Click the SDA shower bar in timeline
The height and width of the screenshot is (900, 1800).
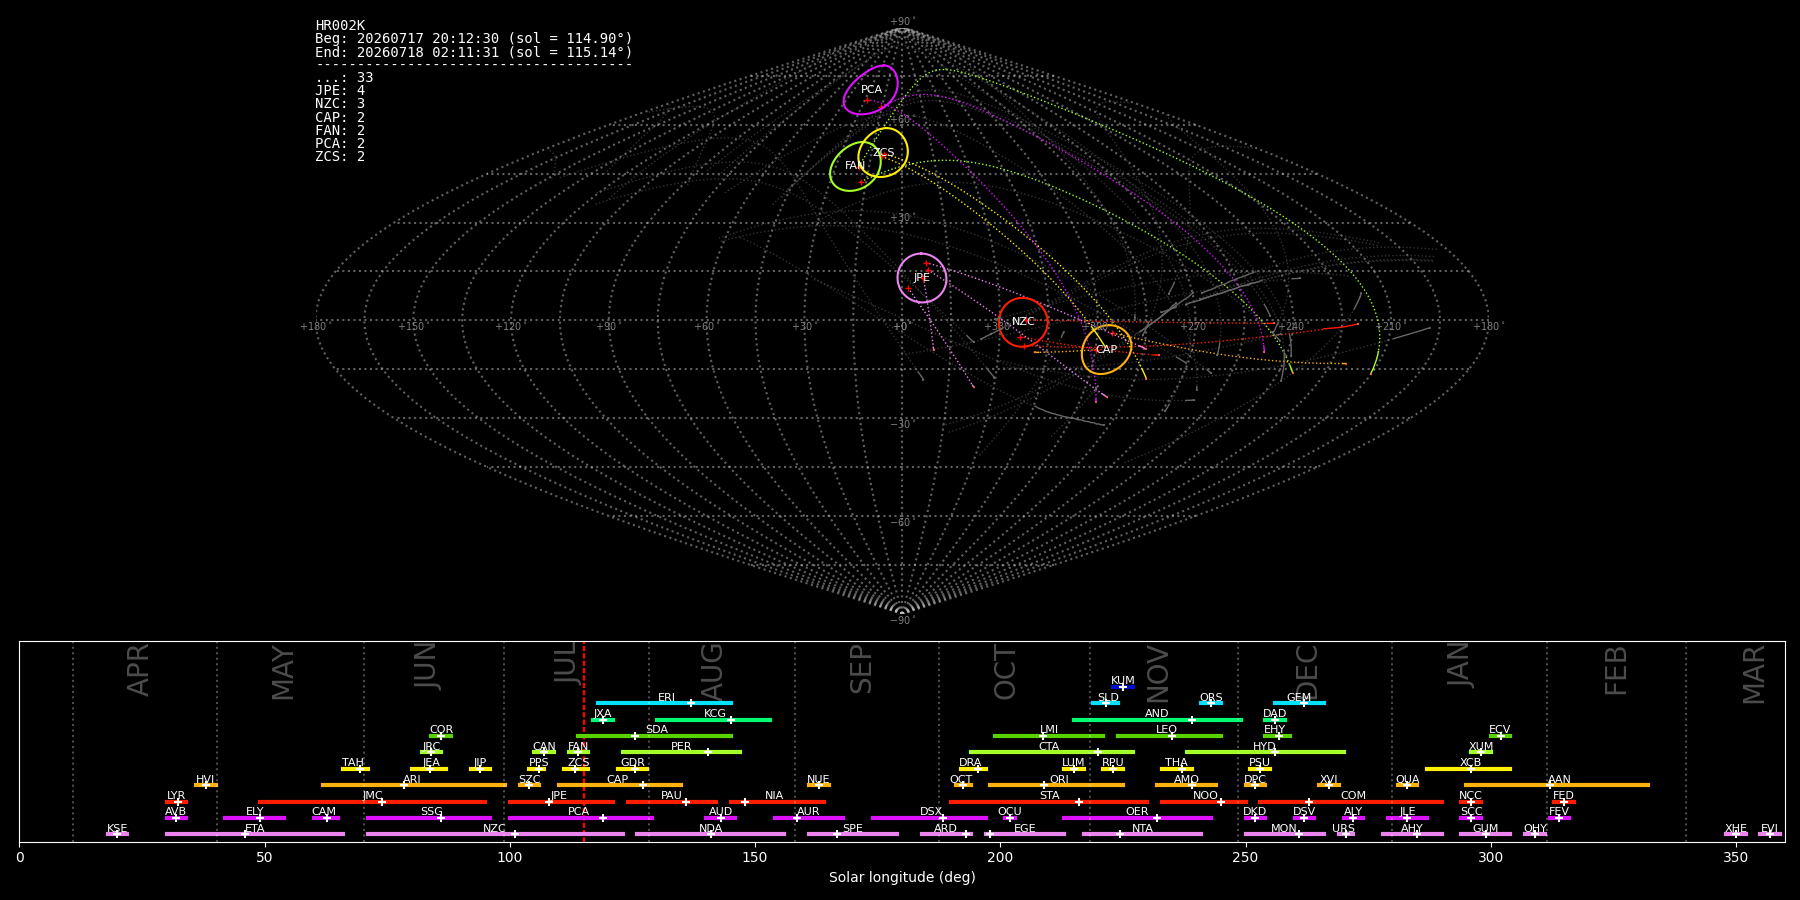pyautogui.click(x=654, y=736)
